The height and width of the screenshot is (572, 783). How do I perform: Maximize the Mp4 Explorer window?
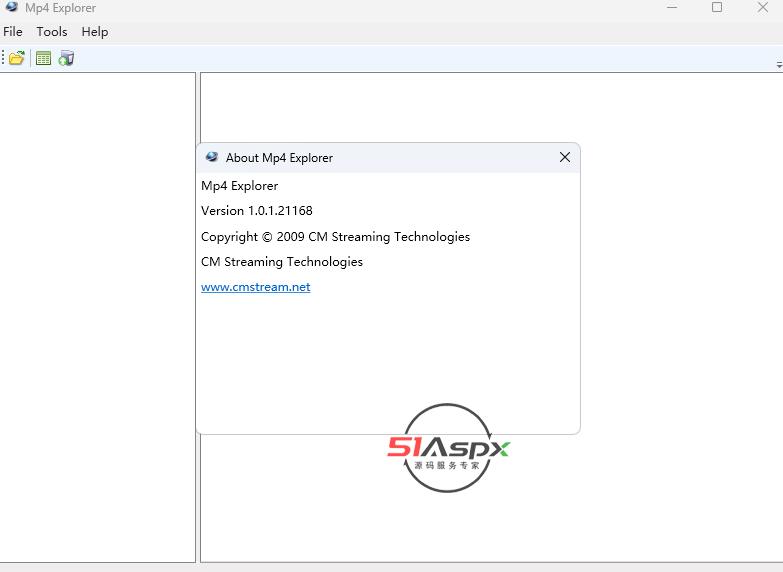pyautogui.click(x=717, y=7)
